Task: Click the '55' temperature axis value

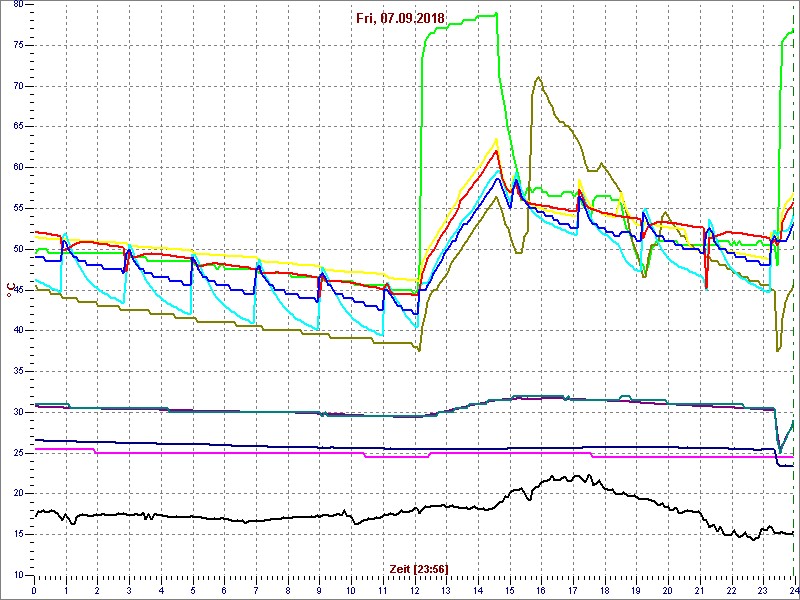Action: point(17,209)
